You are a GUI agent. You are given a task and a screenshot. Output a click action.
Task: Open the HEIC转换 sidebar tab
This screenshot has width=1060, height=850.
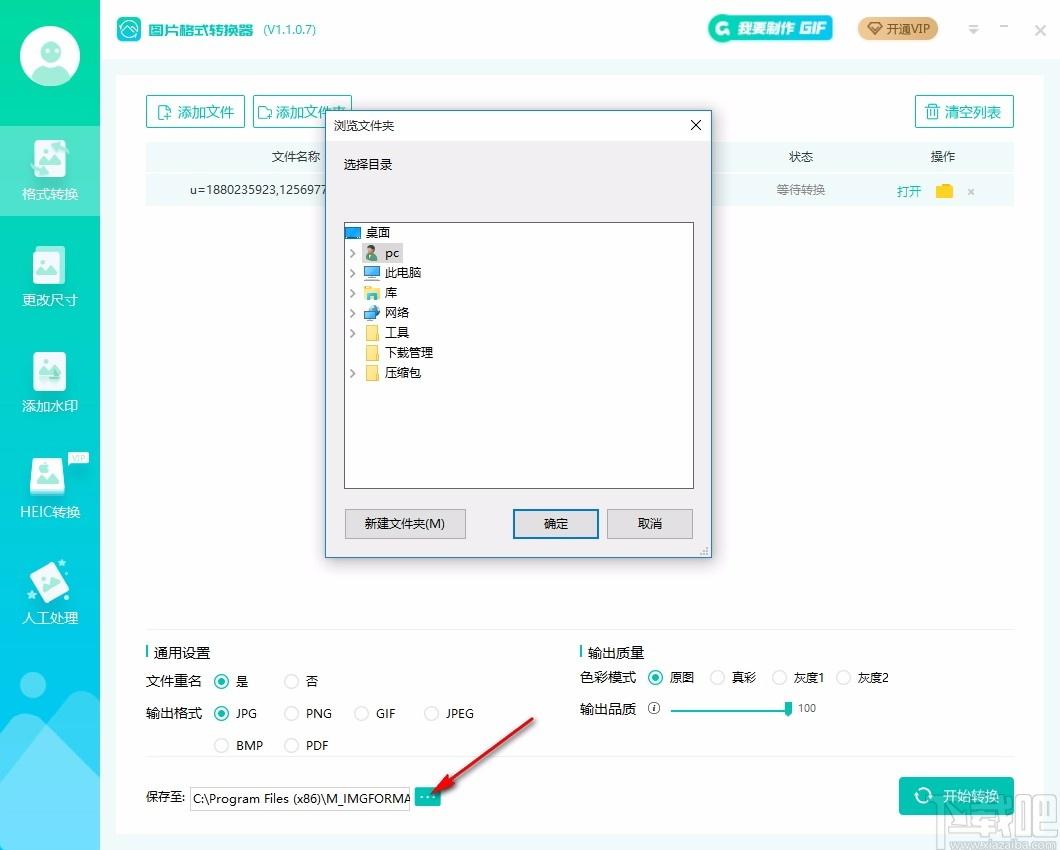(50, 488)
